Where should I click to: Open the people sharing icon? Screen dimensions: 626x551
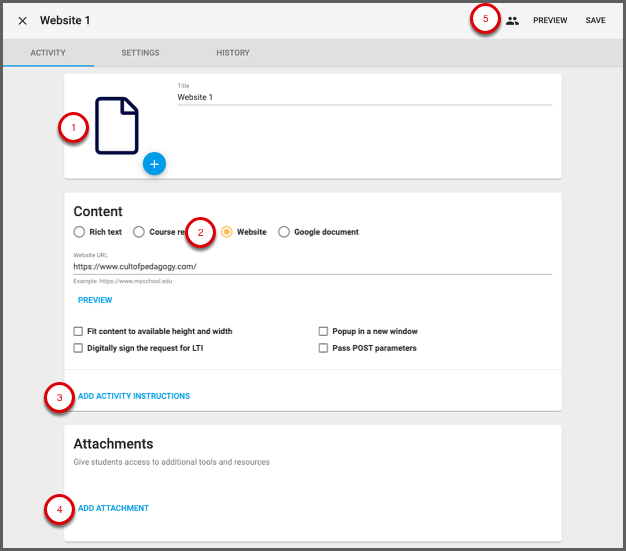512,20
